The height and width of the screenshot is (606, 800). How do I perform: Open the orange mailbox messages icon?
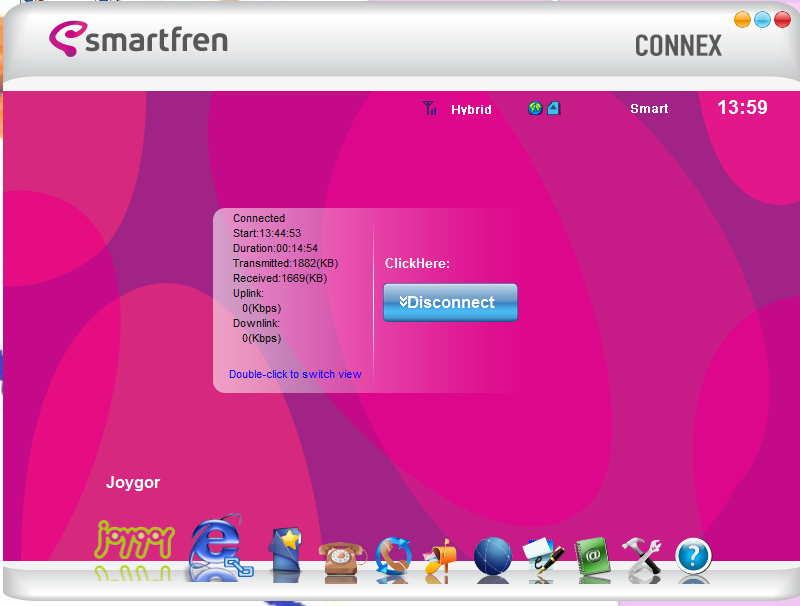pyautogui.click(x=439, y=557)
